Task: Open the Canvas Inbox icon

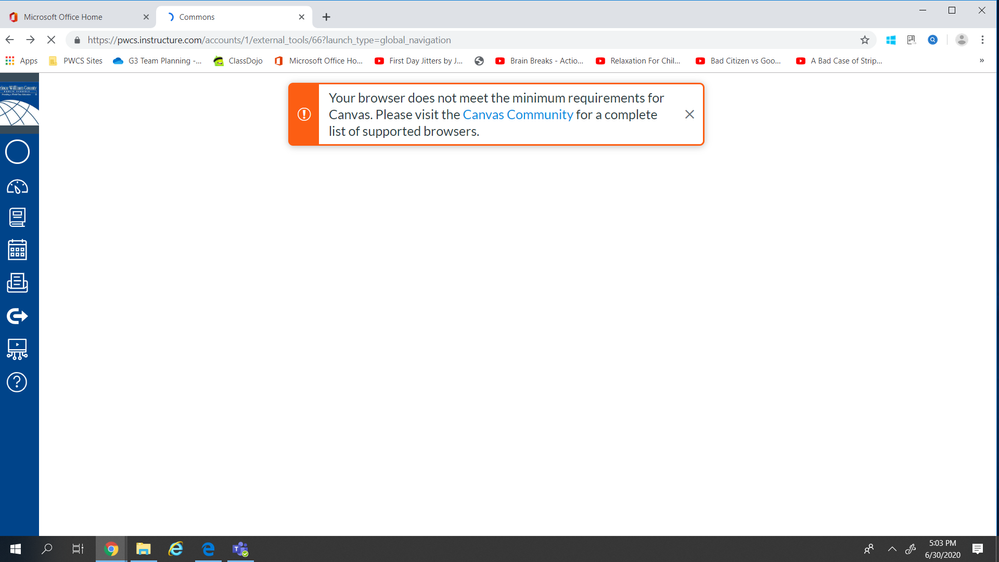Action: tap(17, 283)
